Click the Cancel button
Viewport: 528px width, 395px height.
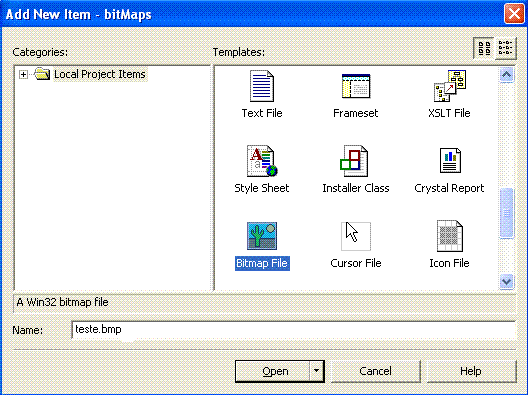(x=375, y=371)
